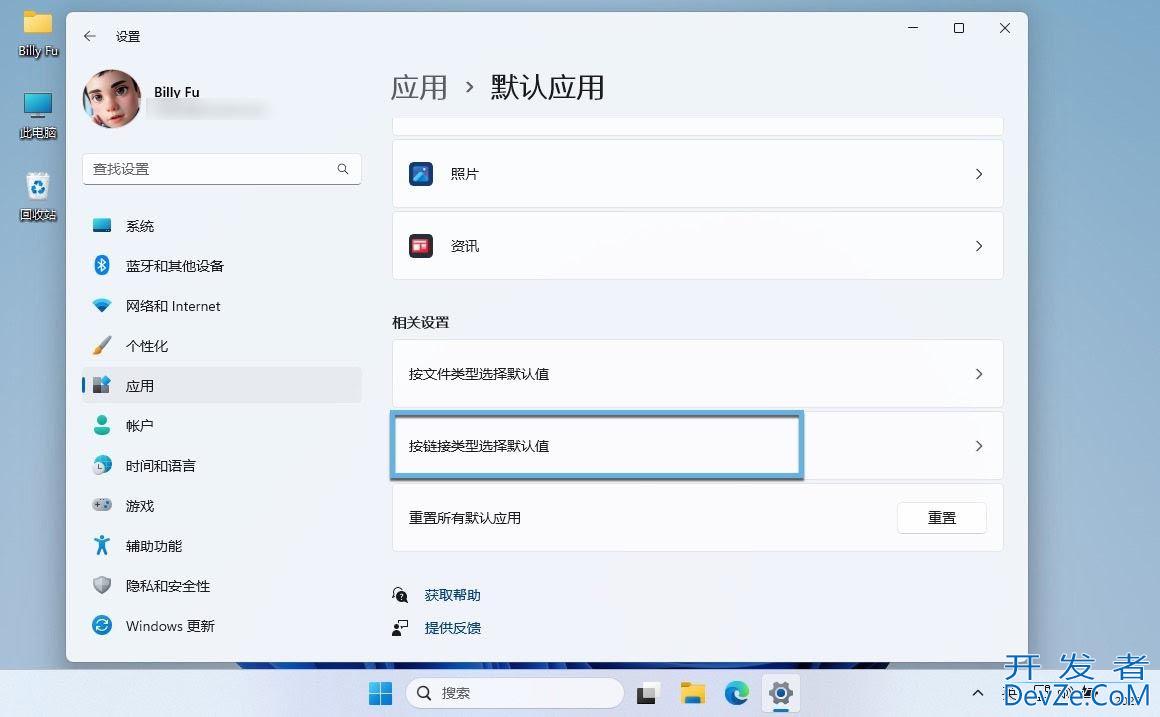Click the Wi-Fi network icon in sidebar
This screenshot has height=717, width=1160.
click(101, 305)
